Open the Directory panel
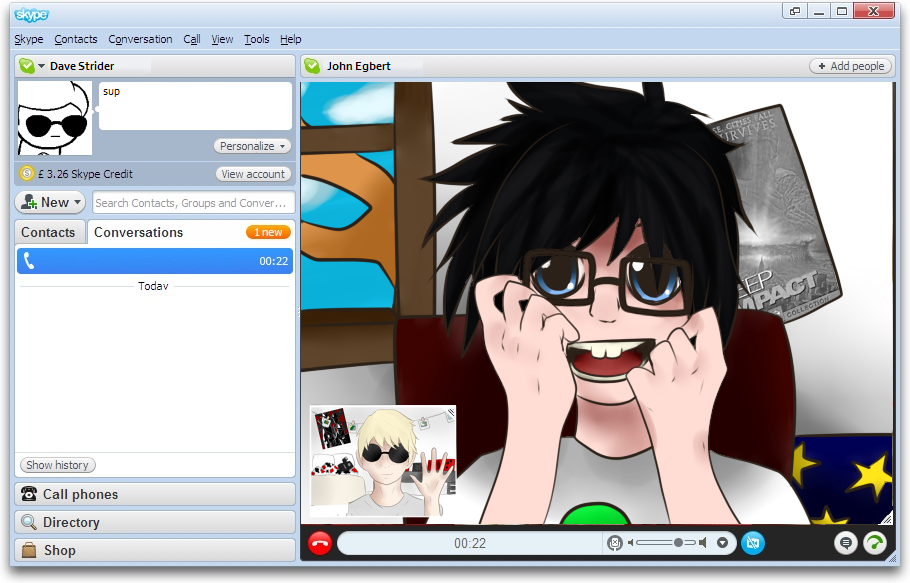 click(x=155, y=522)
